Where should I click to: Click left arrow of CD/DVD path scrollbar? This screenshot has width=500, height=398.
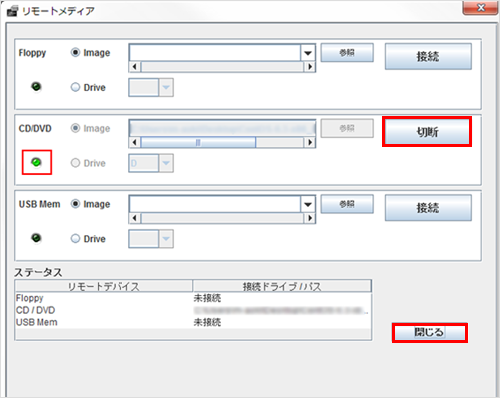coord(134,142)
